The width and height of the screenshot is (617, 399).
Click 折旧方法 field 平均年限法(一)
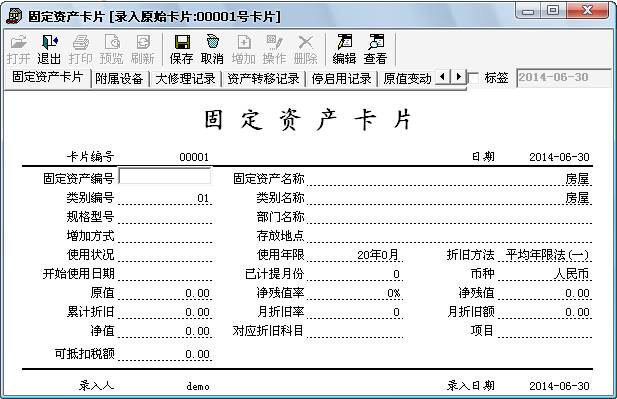[x=545, y=255]
